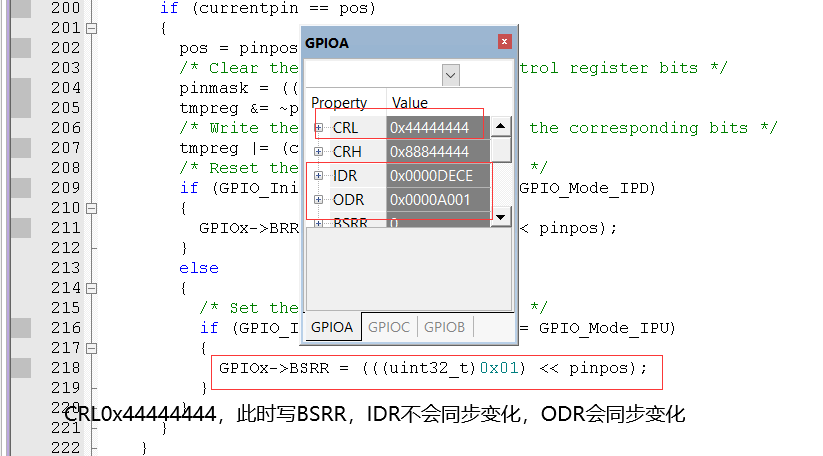The image size is (823, 456).
Task: Click the breakpoint margin at line 218
Action: (21, 368)
